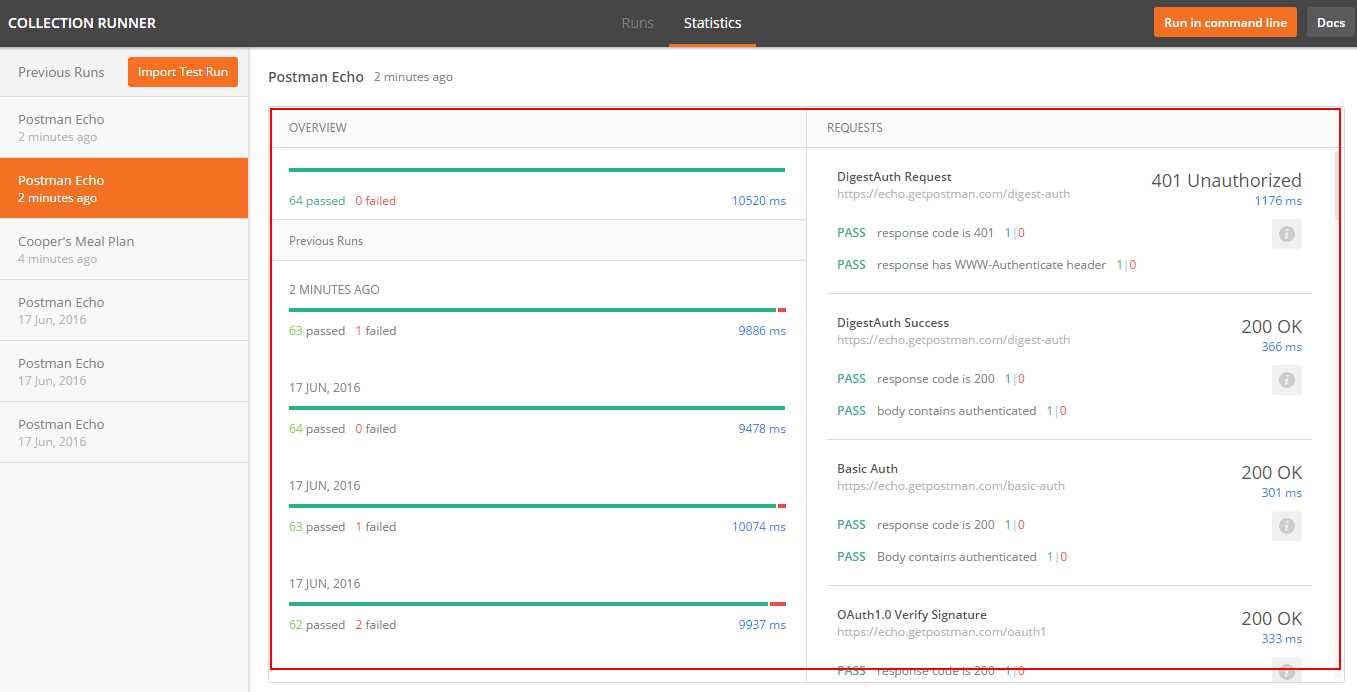Click the 1176 ms response time
This screenshot has height=692, width=1357.
pos(1278,201)
